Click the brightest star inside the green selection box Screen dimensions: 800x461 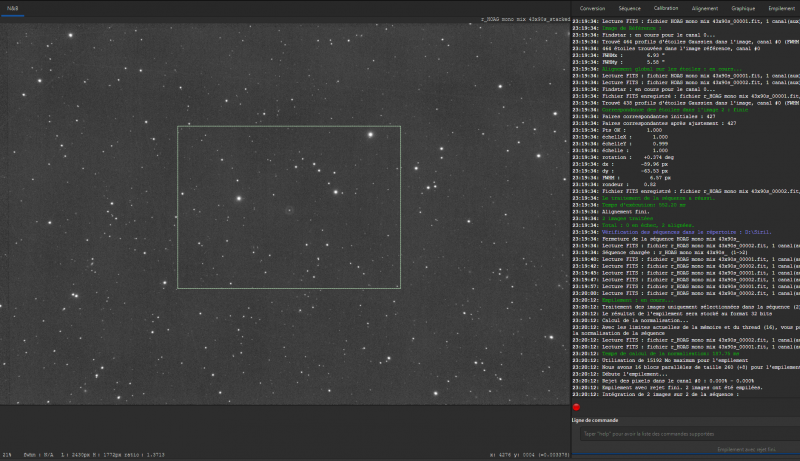371,135
